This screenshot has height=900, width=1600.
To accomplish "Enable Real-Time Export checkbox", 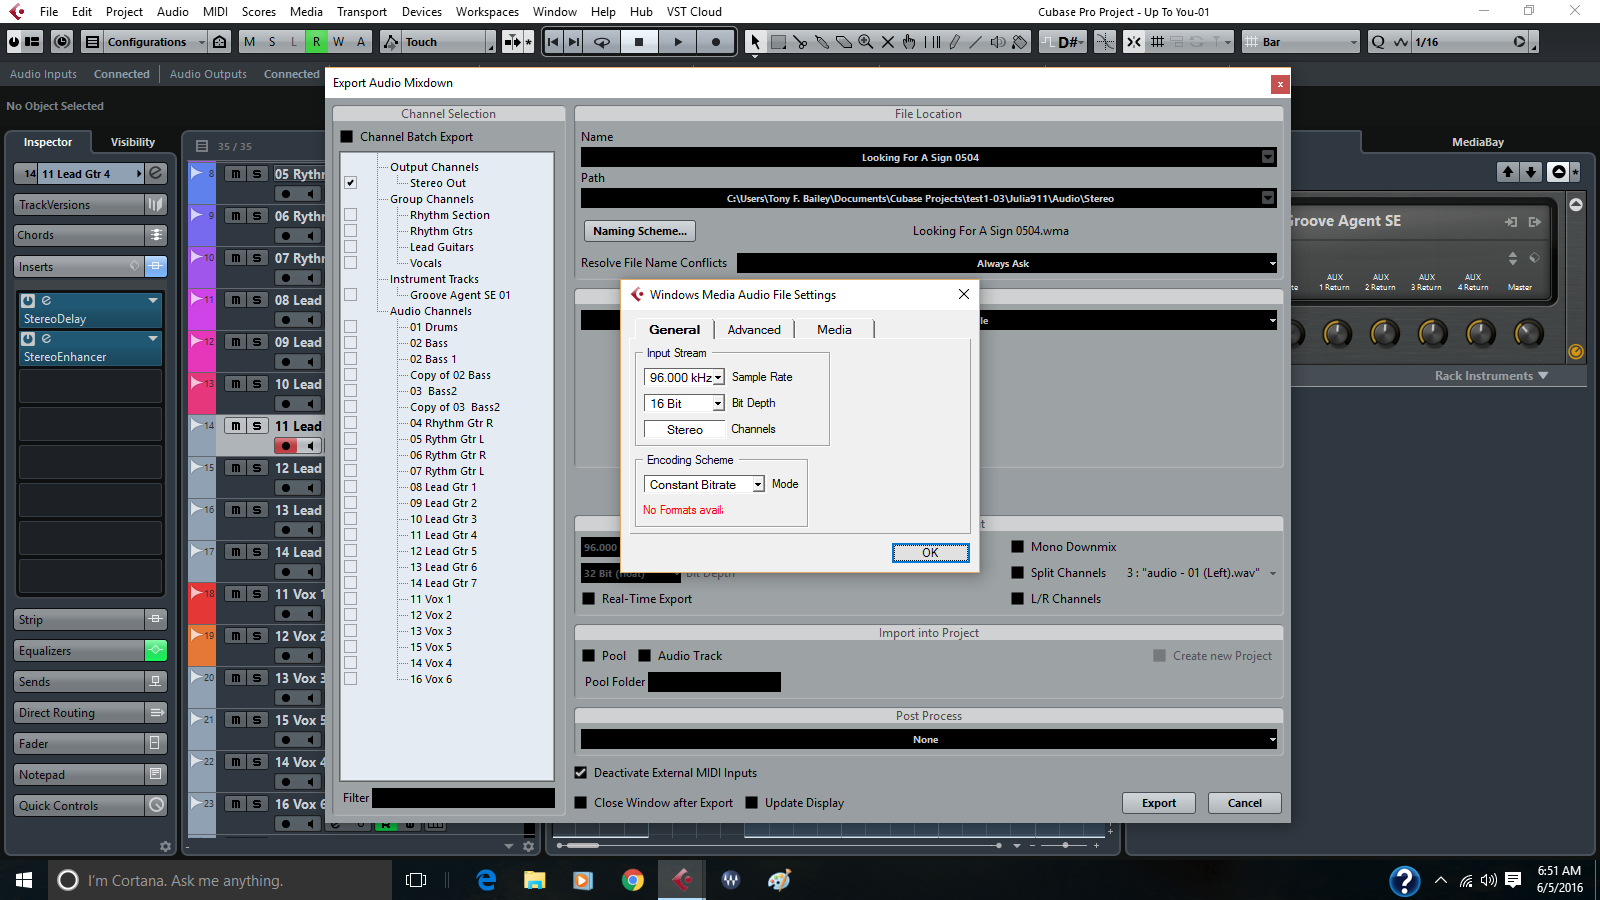I will (589, 599).
